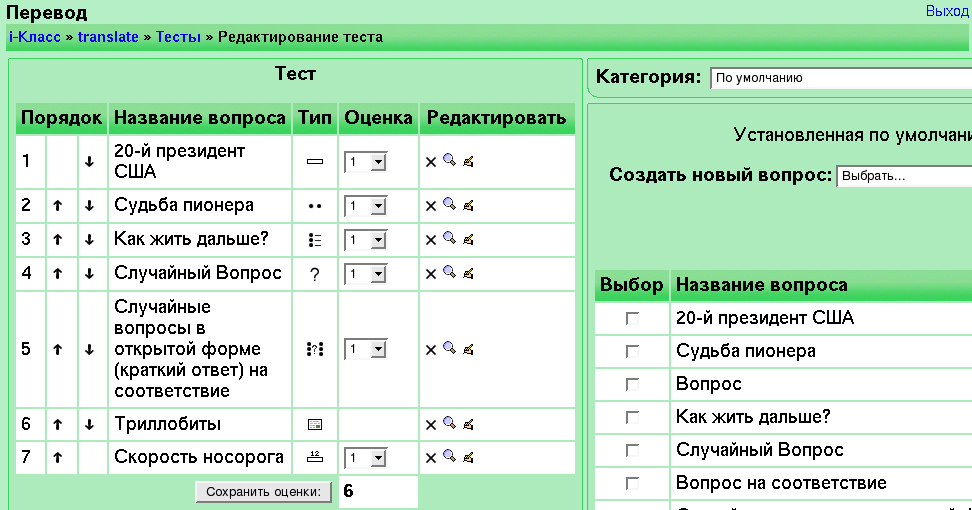Remove 'Судьба пионера' from the test

click(431, 206)
